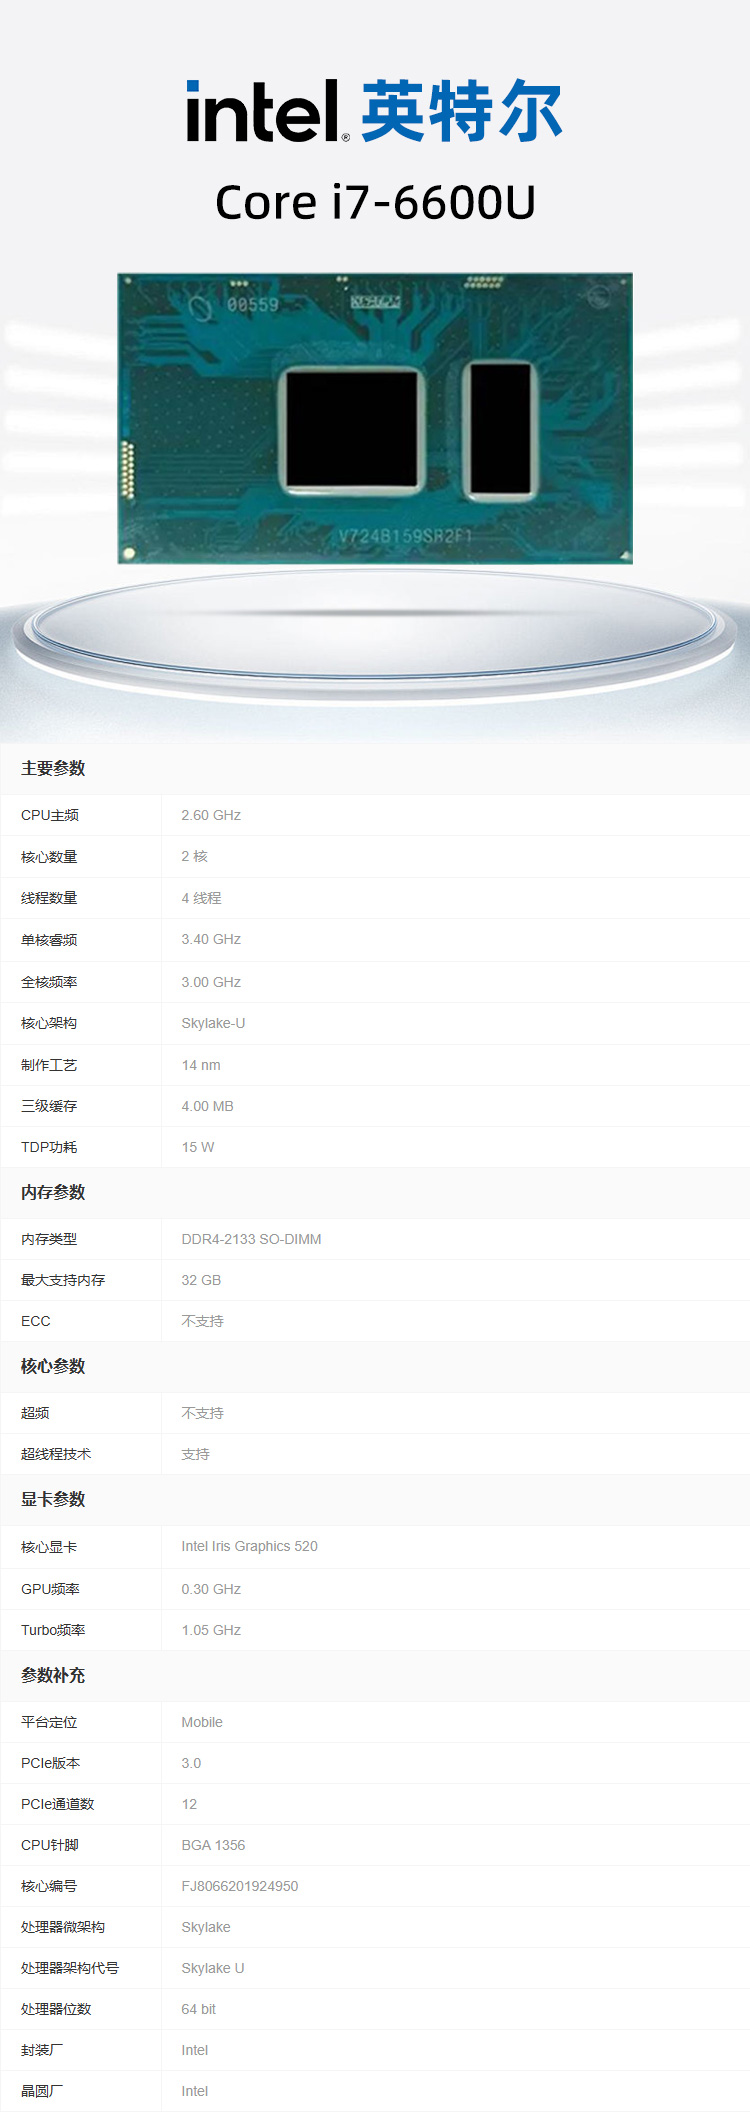Select the 15 W value

(x=198, y=1147)
